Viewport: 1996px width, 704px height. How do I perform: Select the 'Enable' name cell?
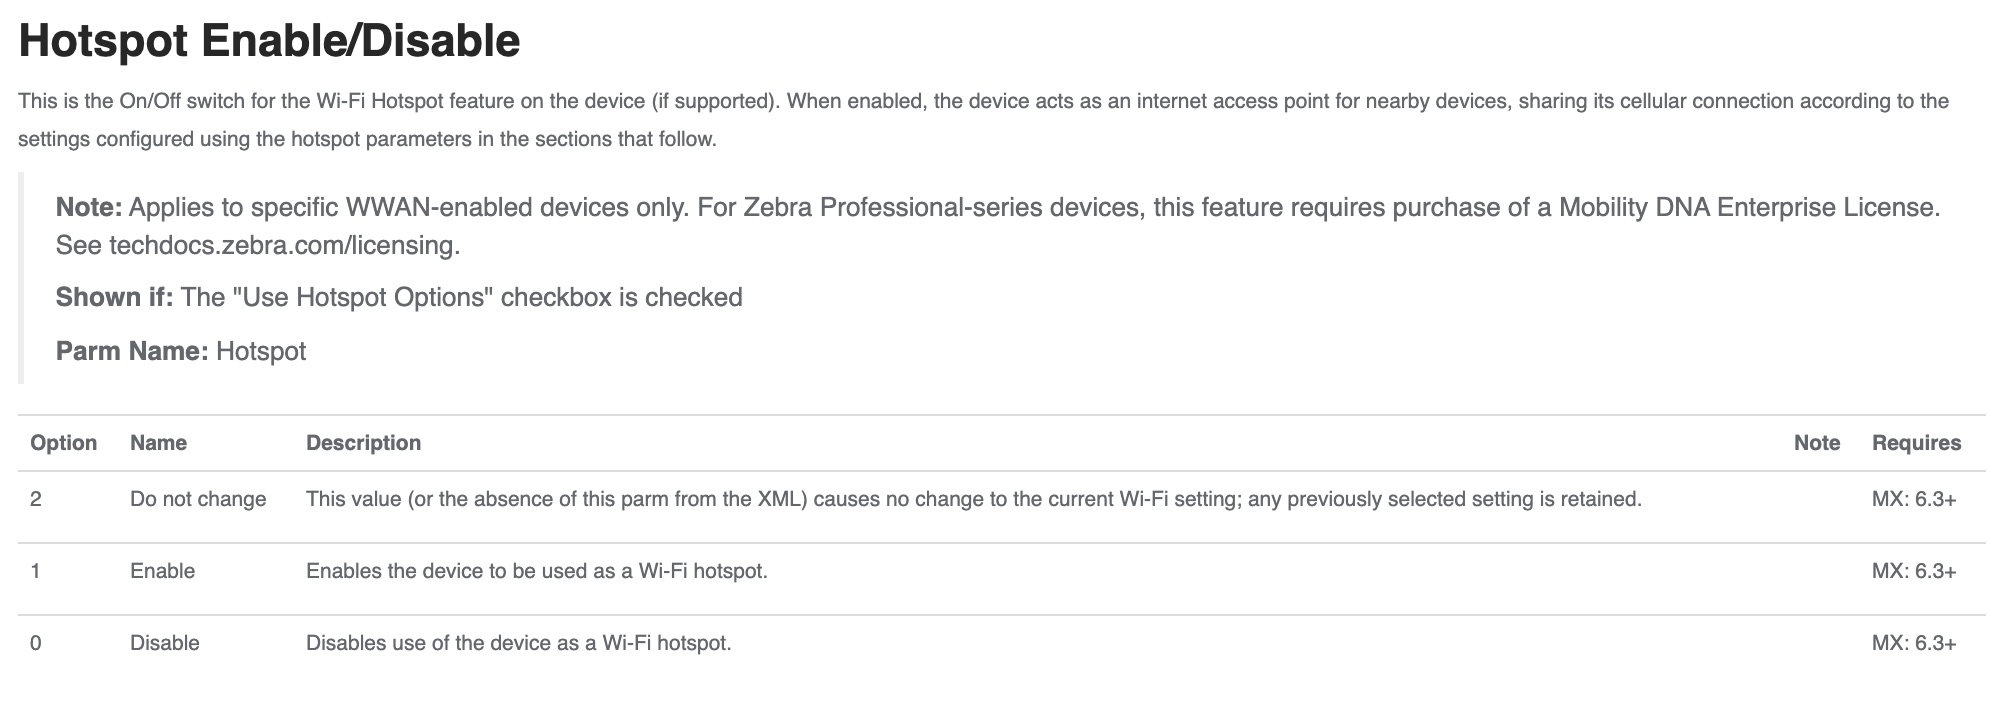(x=162, y=571)
